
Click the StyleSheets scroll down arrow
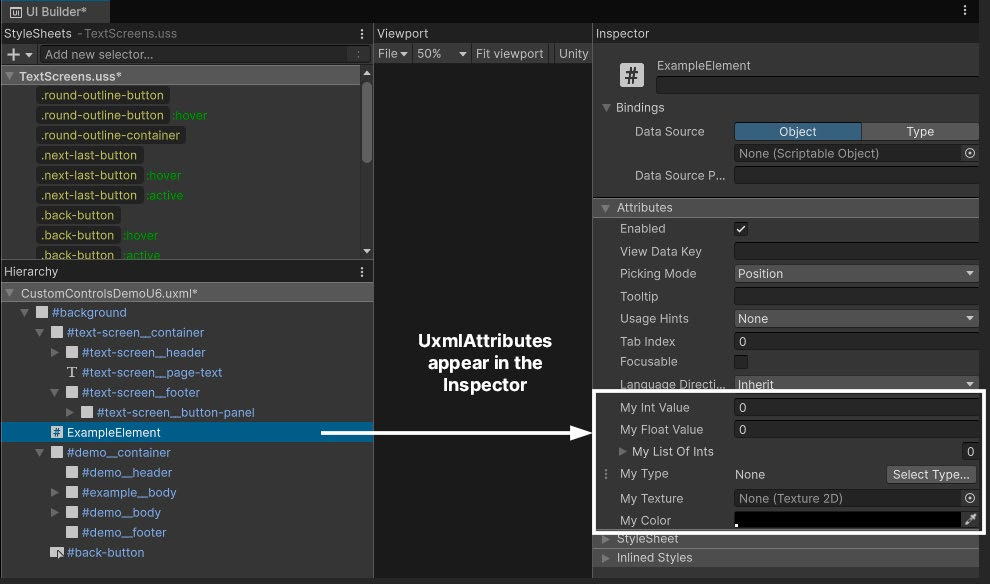tap(367, 251)
